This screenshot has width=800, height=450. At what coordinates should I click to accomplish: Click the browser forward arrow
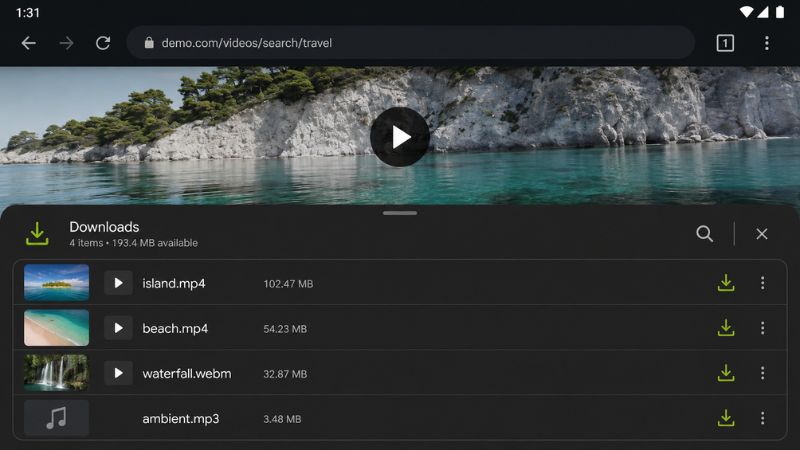(x=66, y=43)
